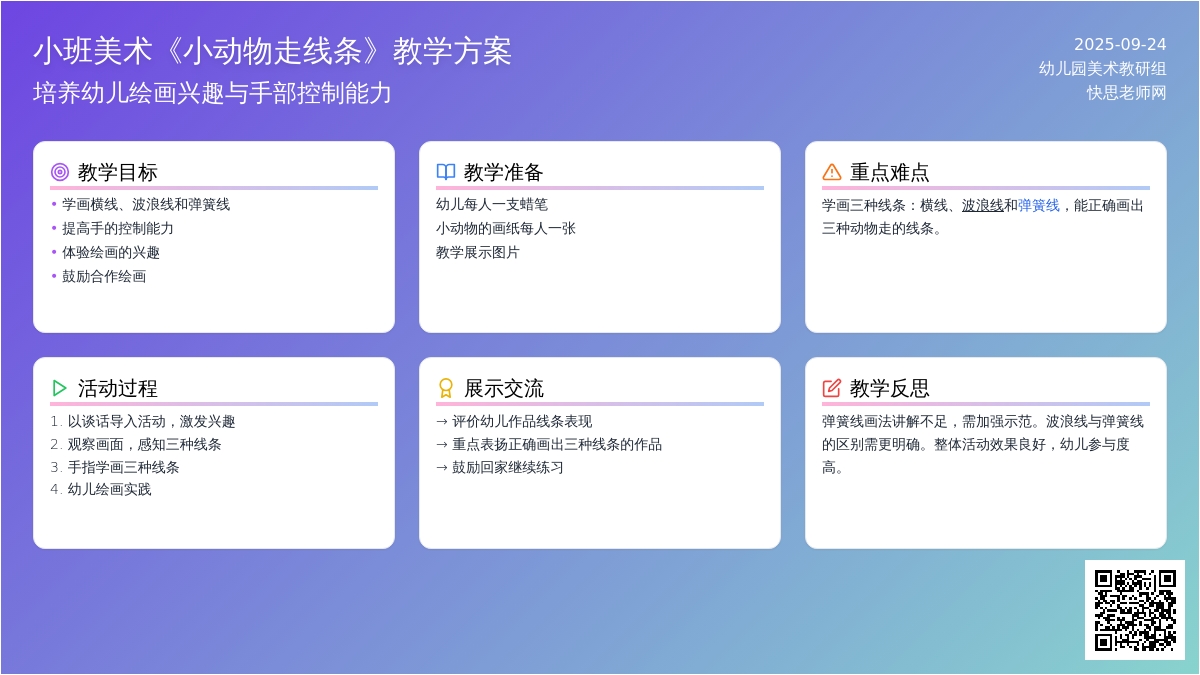Select the subtitle 培养幼儿绘画兴趣与手部控制能力

(212, 93)
